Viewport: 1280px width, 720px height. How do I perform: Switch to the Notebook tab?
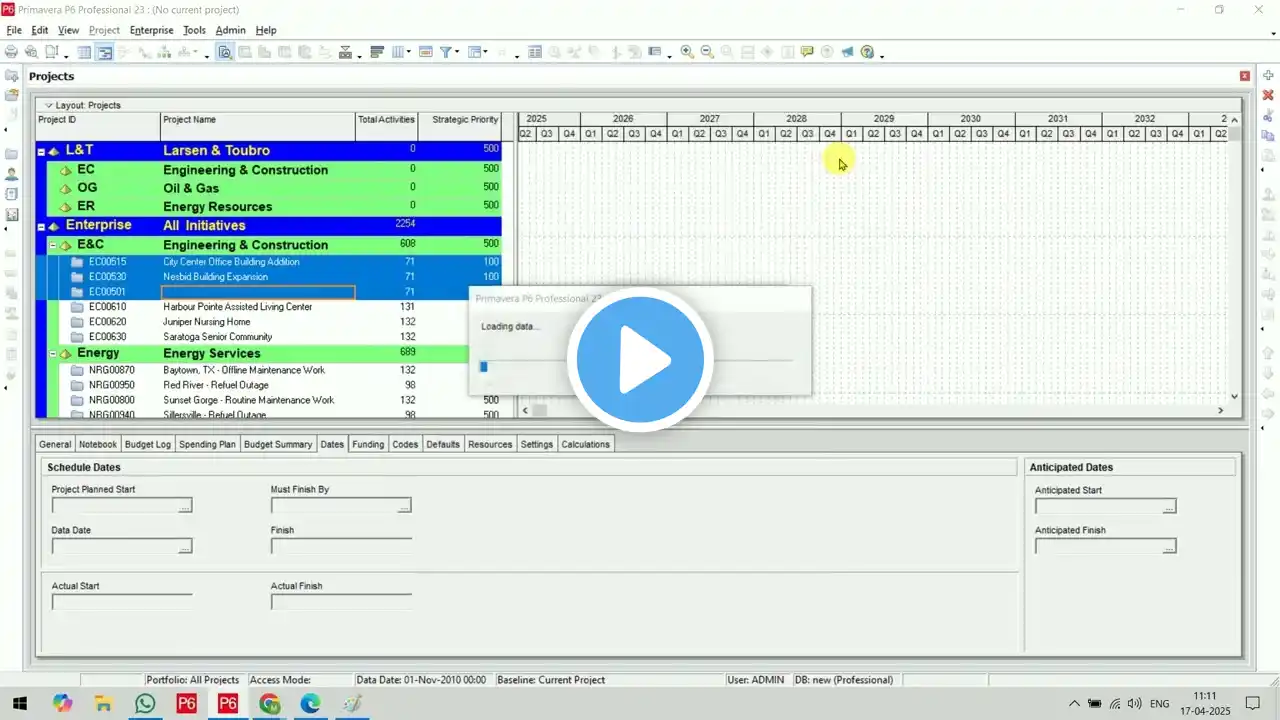98,444
